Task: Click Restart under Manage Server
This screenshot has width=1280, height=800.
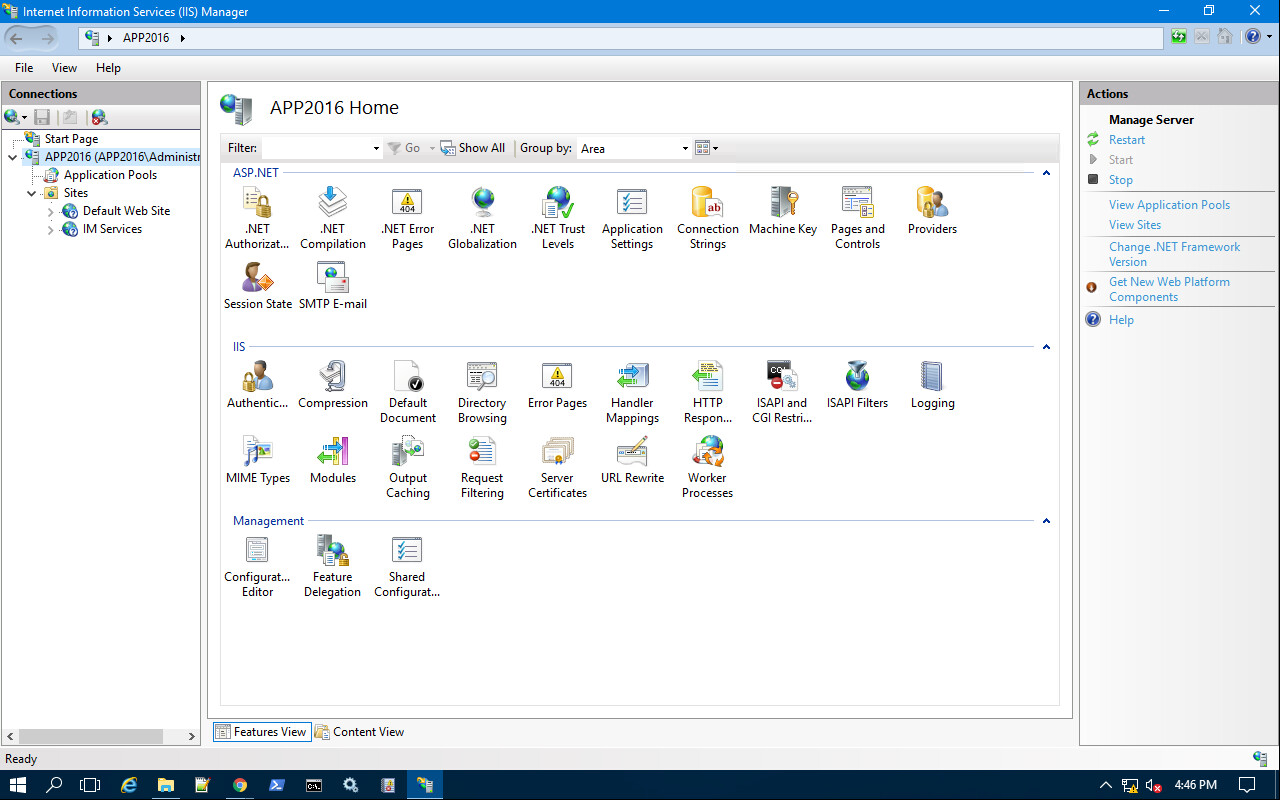Action: click(x=1126, y=140)
